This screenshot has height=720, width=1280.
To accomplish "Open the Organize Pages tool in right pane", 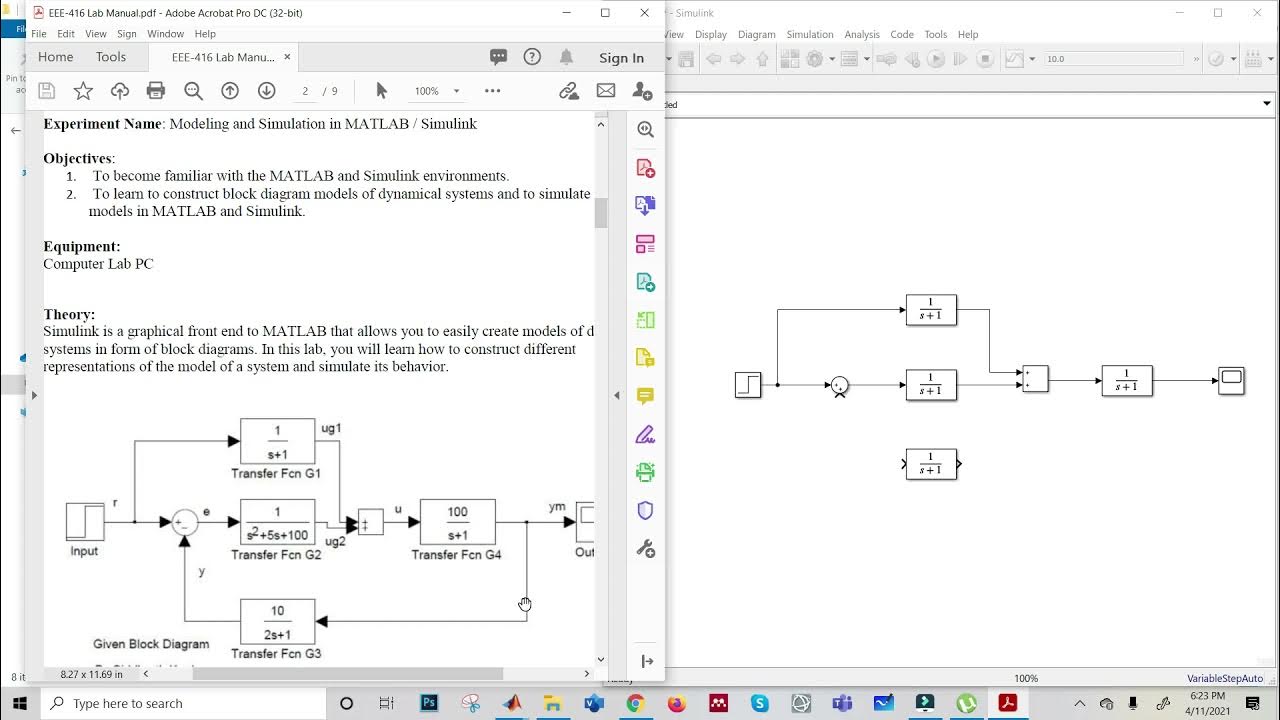I will (x=645, y=244).
